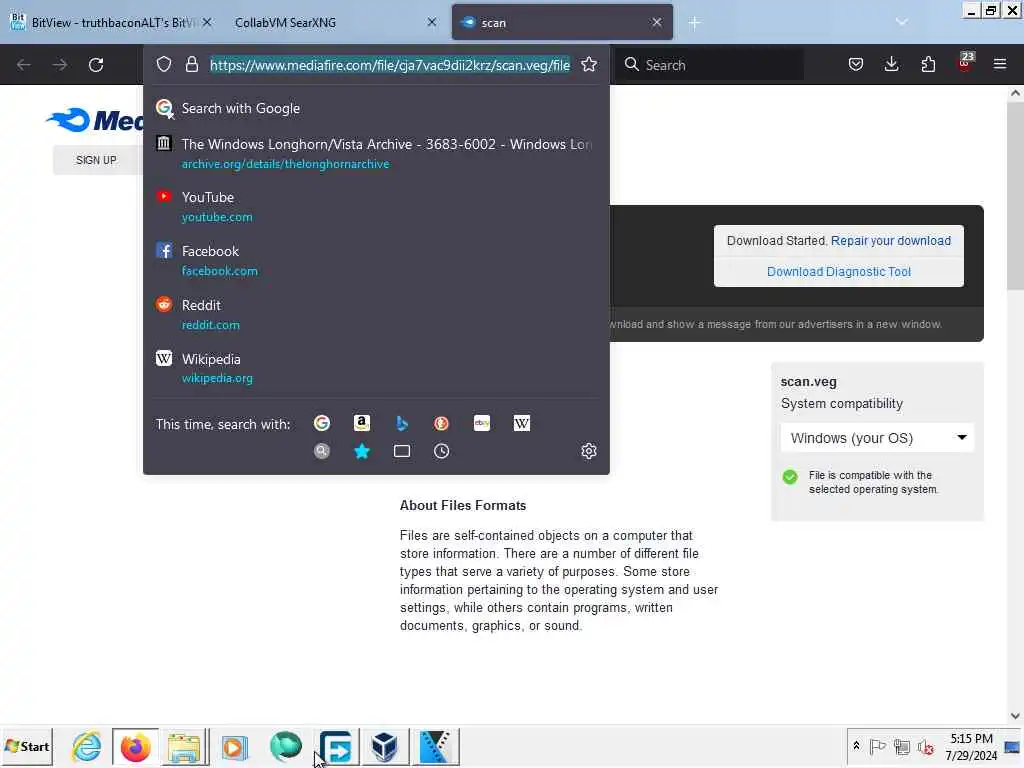
Task: Show hidden tray icons arrow
Action: coord(856,746)
